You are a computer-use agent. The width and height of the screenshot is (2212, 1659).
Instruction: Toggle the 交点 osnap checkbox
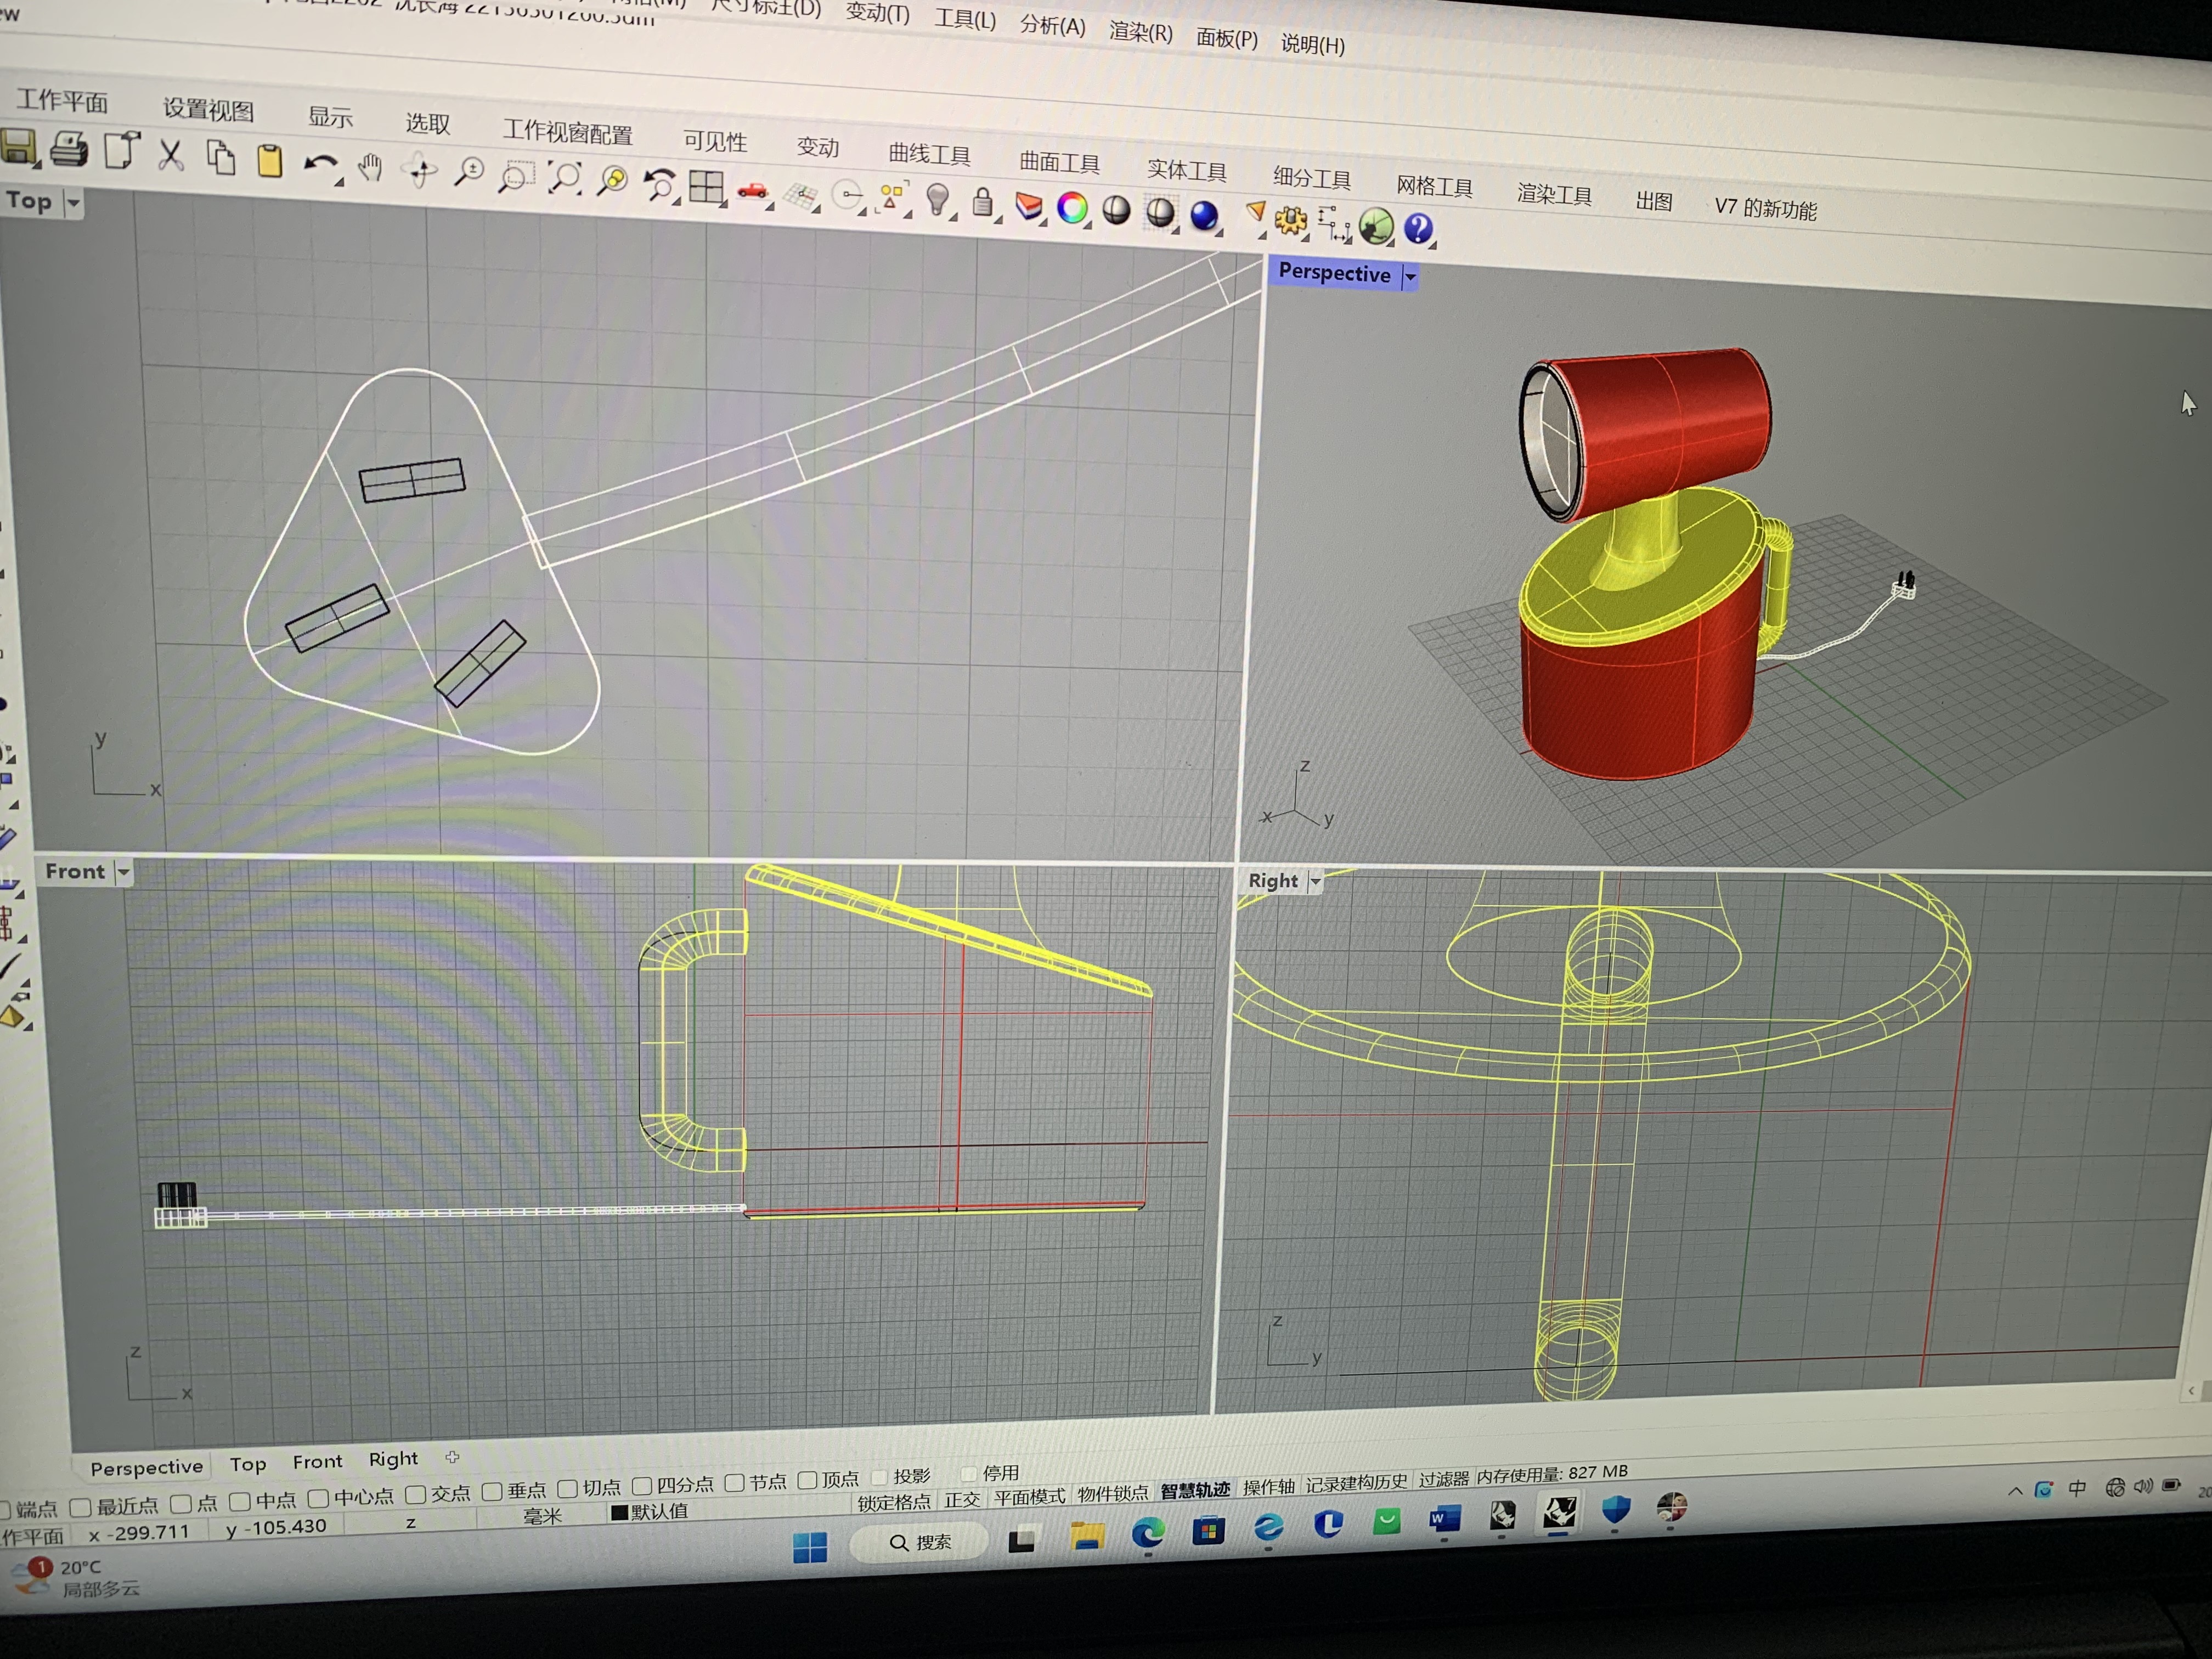click(x=416, y=1495)
